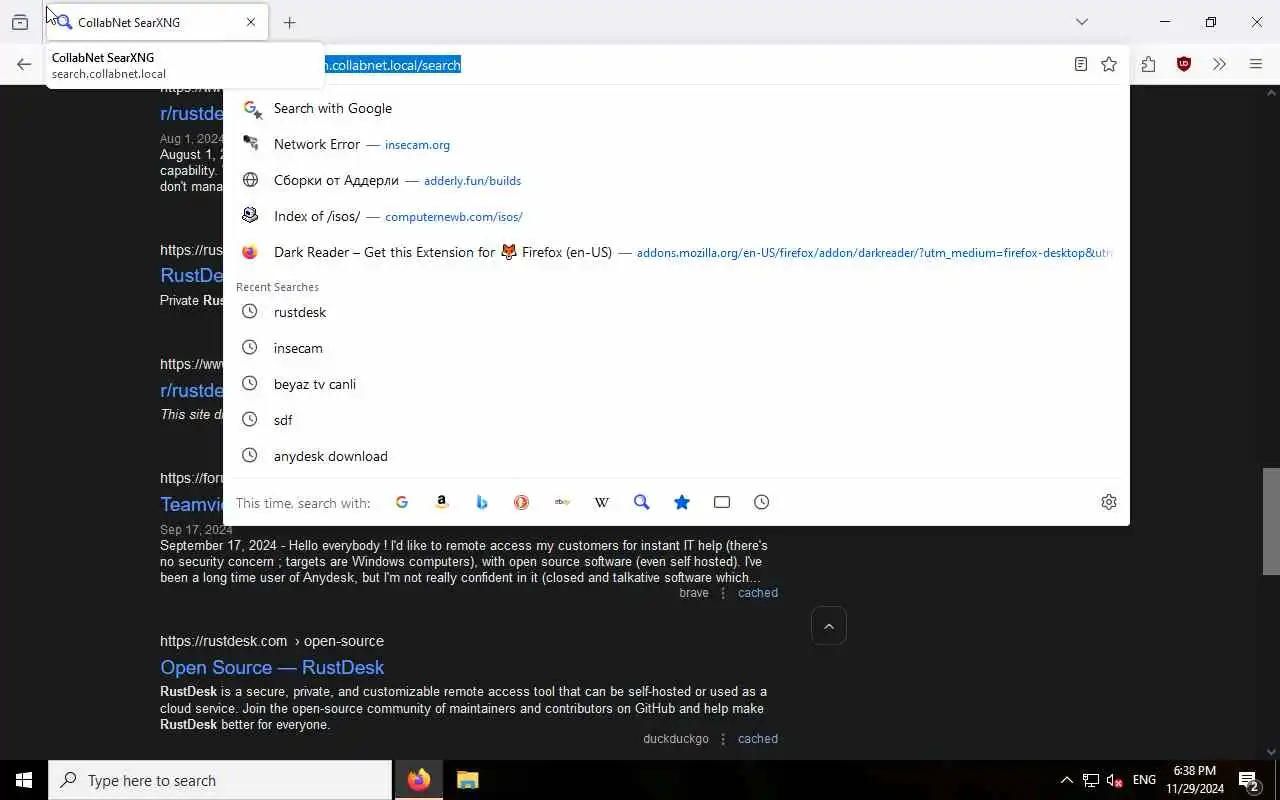Image resolution: width=1280 pixels, height=800 pixels.
Task: Open the clock showing 6:38 PM
Action: pos(1195,780)
